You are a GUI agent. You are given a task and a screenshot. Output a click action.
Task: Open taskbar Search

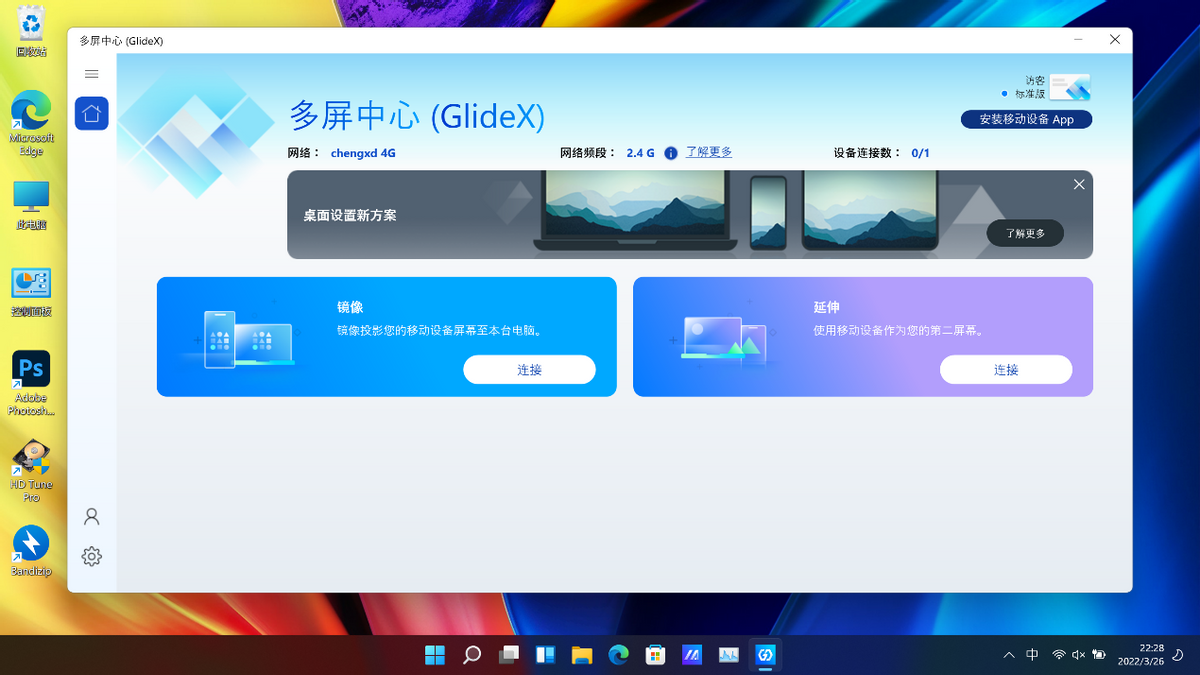(x=472, y=655)
